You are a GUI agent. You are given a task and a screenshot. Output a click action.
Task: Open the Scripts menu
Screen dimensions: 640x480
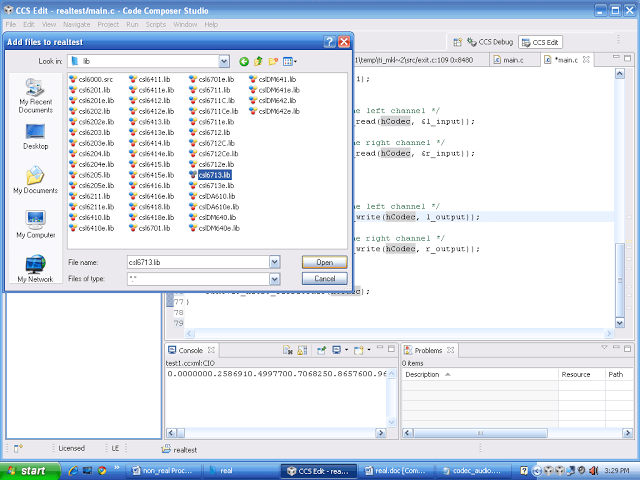[156, 24]
